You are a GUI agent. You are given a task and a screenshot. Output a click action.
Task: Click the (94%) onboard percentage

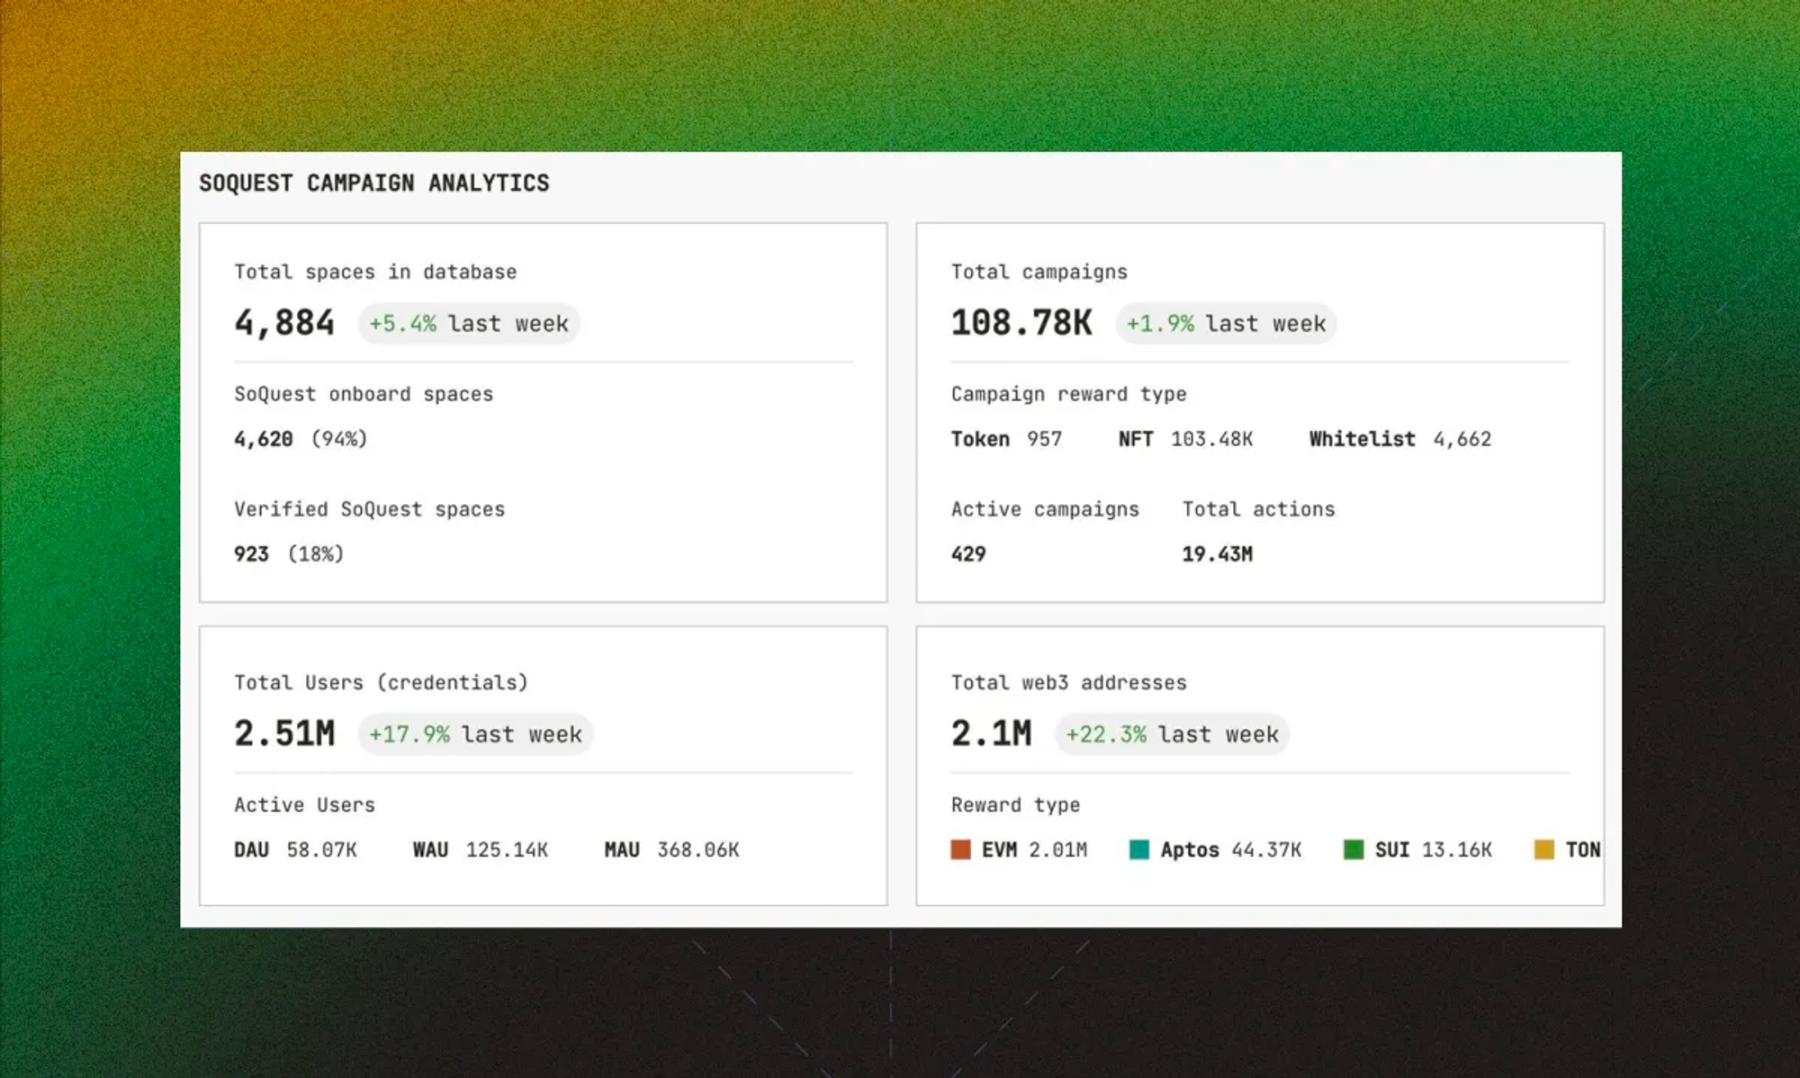click(x=339, y=439)
